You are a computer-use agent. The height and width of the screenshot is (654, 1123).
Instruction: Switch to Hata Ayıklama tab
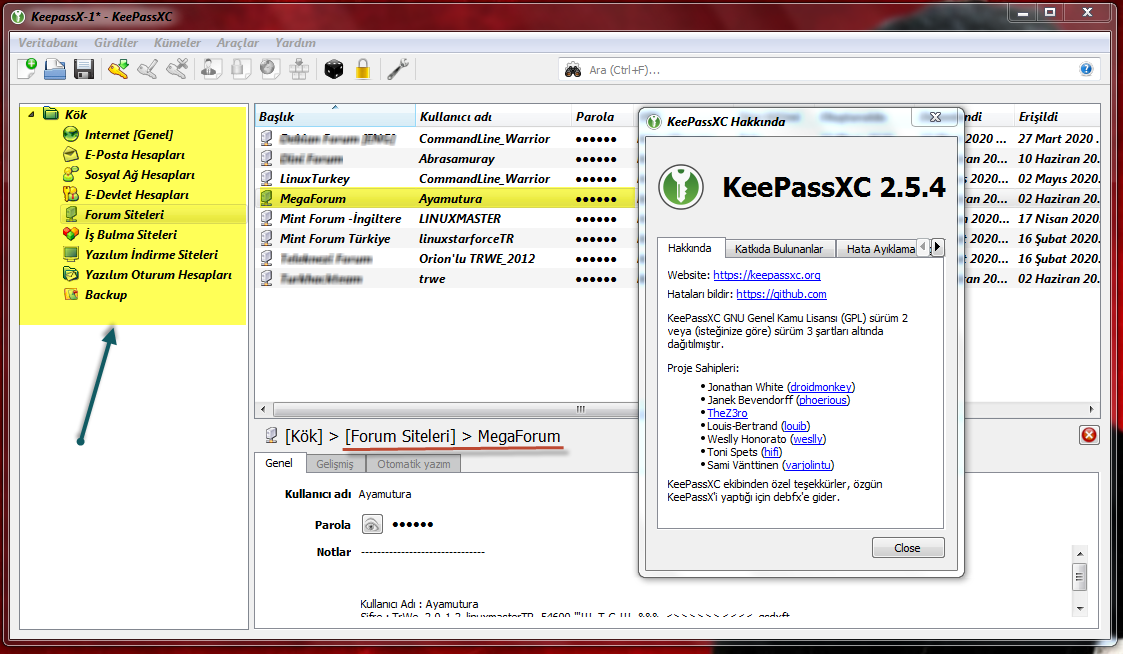click(x=881, y=249)
